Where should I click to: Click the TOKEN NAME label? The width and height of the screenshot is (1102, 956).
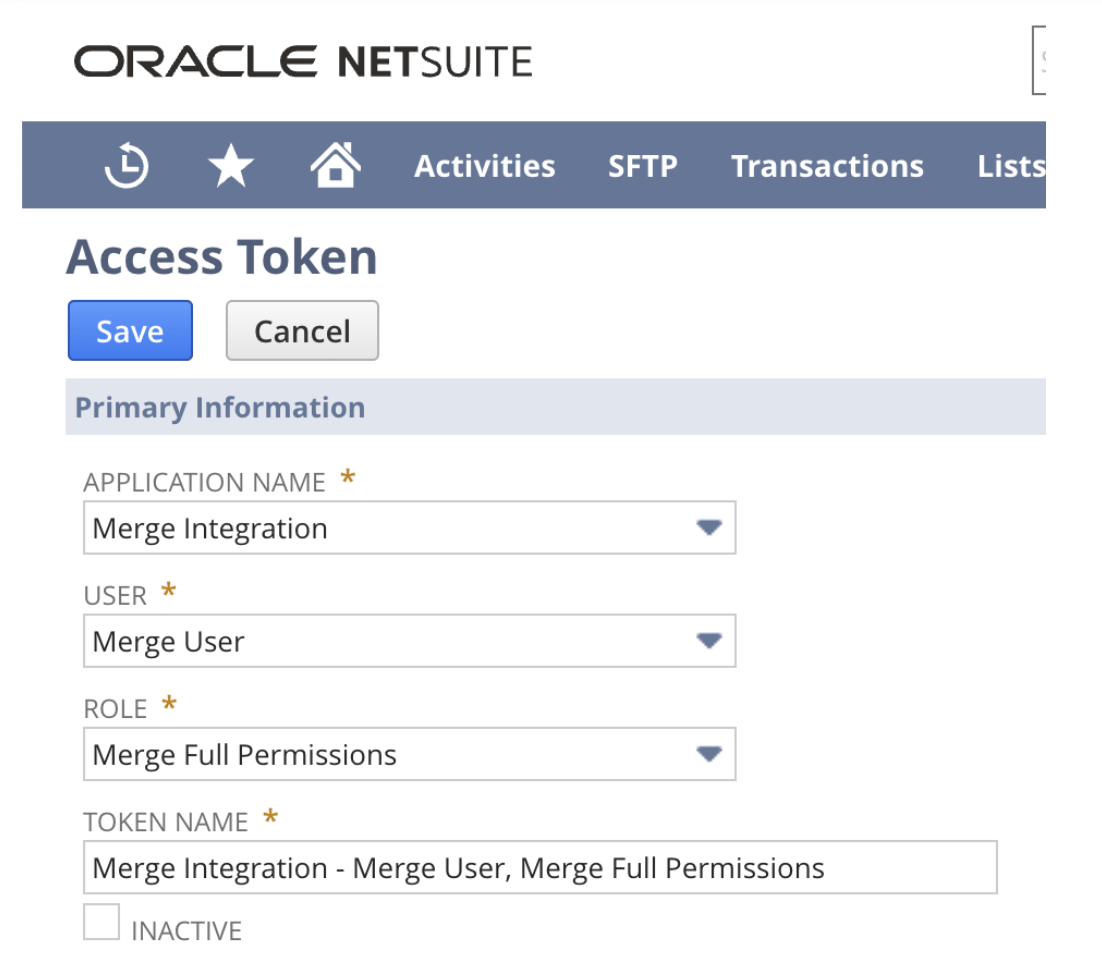(x=166, y=822)
